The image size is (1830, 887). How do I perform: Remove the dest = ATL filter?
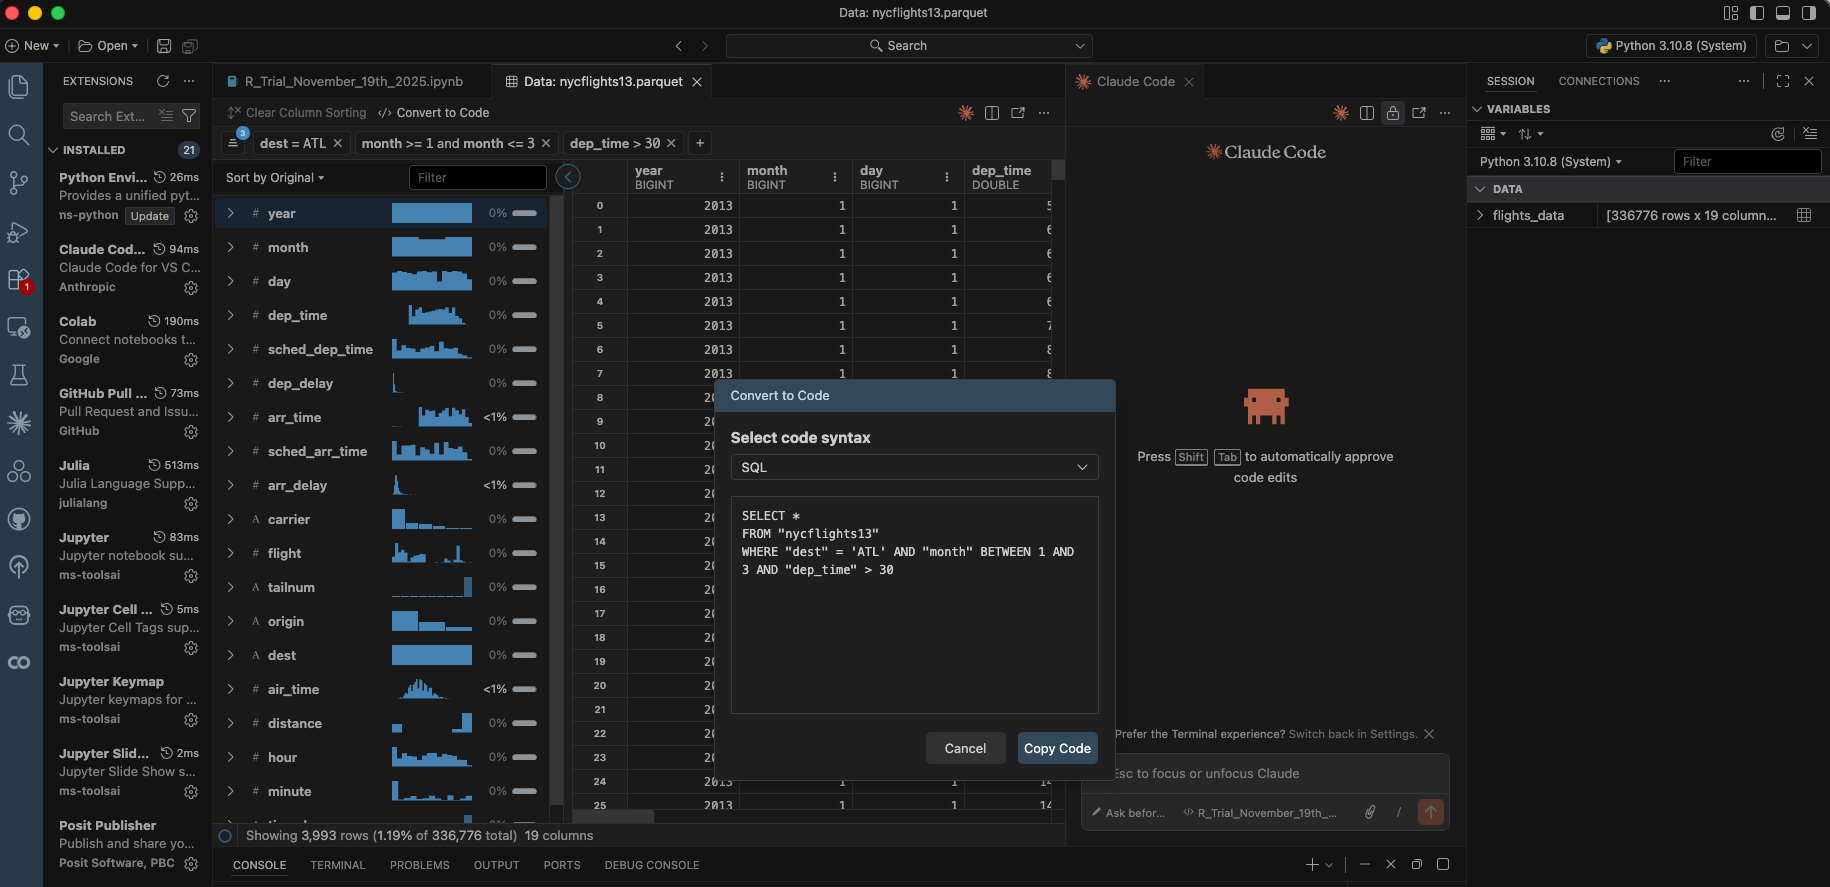[338, 143]
